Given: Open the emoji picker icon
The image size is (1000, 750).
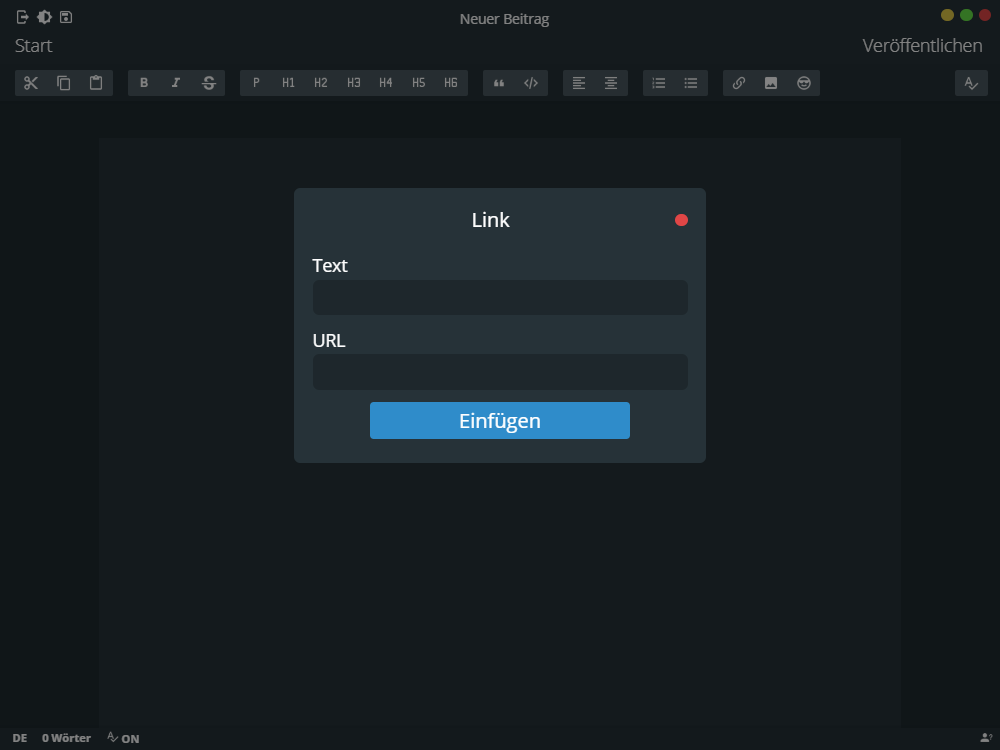Looking at the screenshot, I should (803, 83).
